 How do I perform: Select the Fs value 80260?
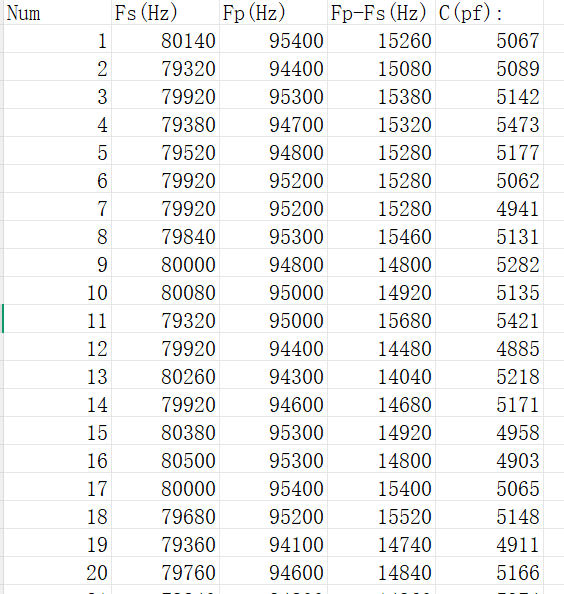click(166, 375)
